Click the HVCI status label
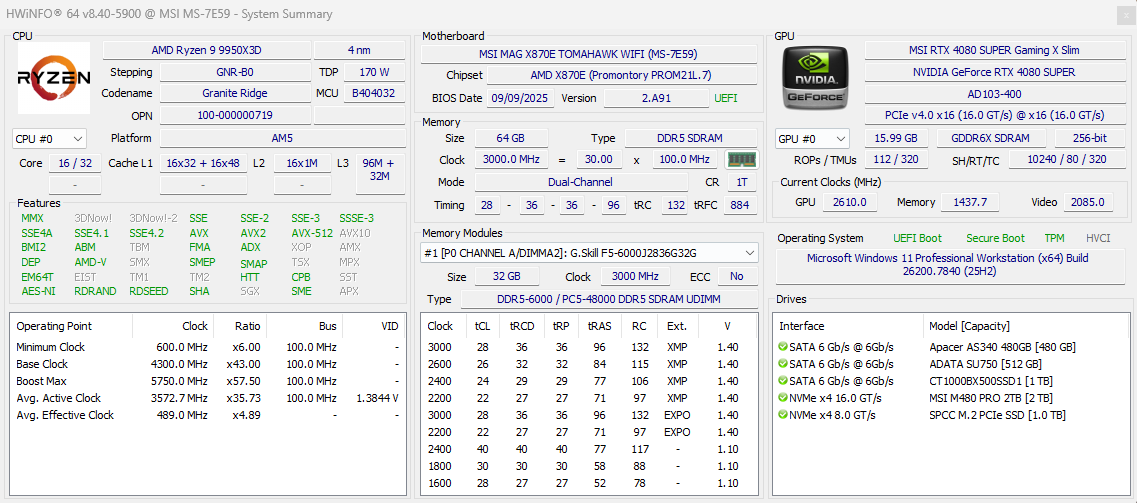 (1098, 238)
